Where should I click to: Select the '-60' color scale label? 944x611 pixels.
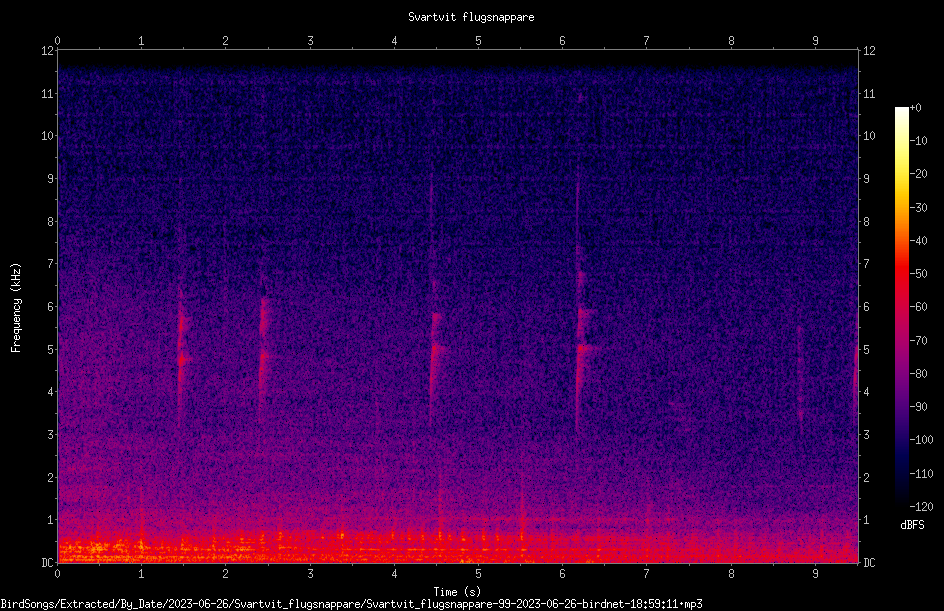pyautogui.click(x=918, y=307)
